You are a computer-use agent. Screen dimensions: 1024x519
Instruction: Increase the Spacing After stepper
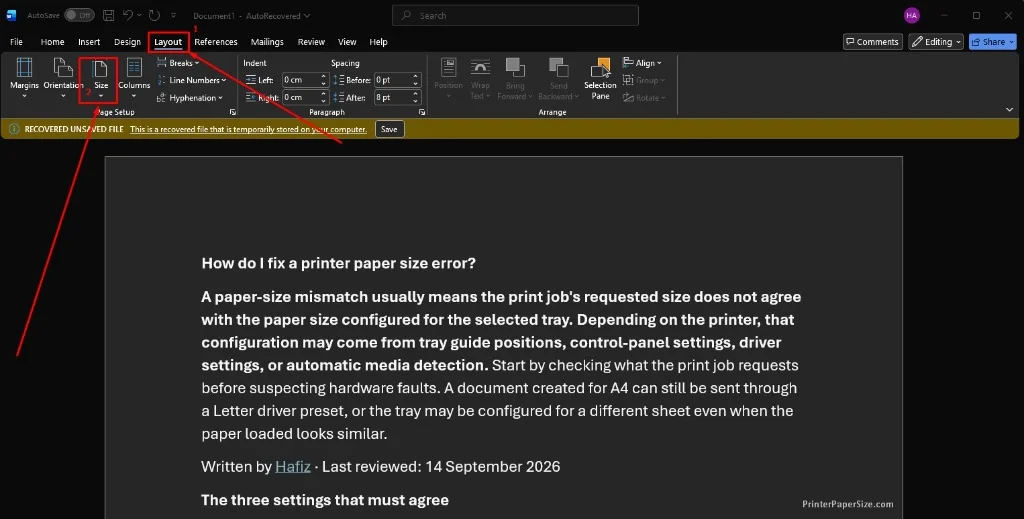(416, 94)
